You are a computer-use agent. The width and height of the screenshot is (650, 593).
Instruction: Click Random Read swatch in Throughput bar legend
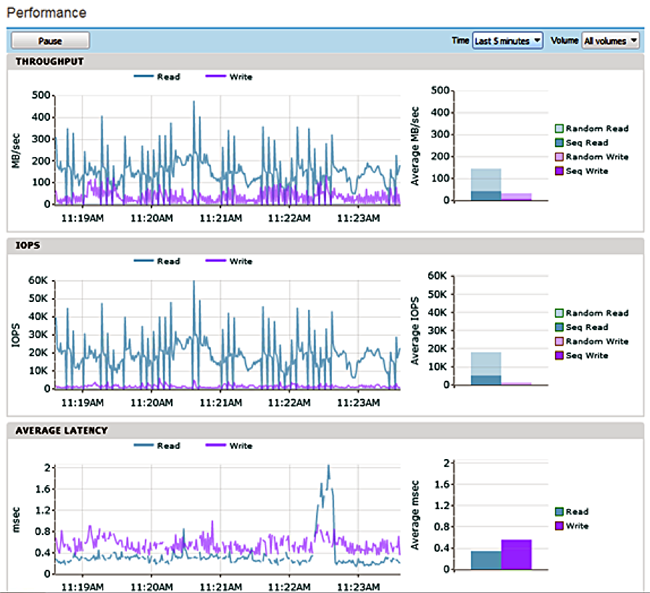(x=560, y=129)
